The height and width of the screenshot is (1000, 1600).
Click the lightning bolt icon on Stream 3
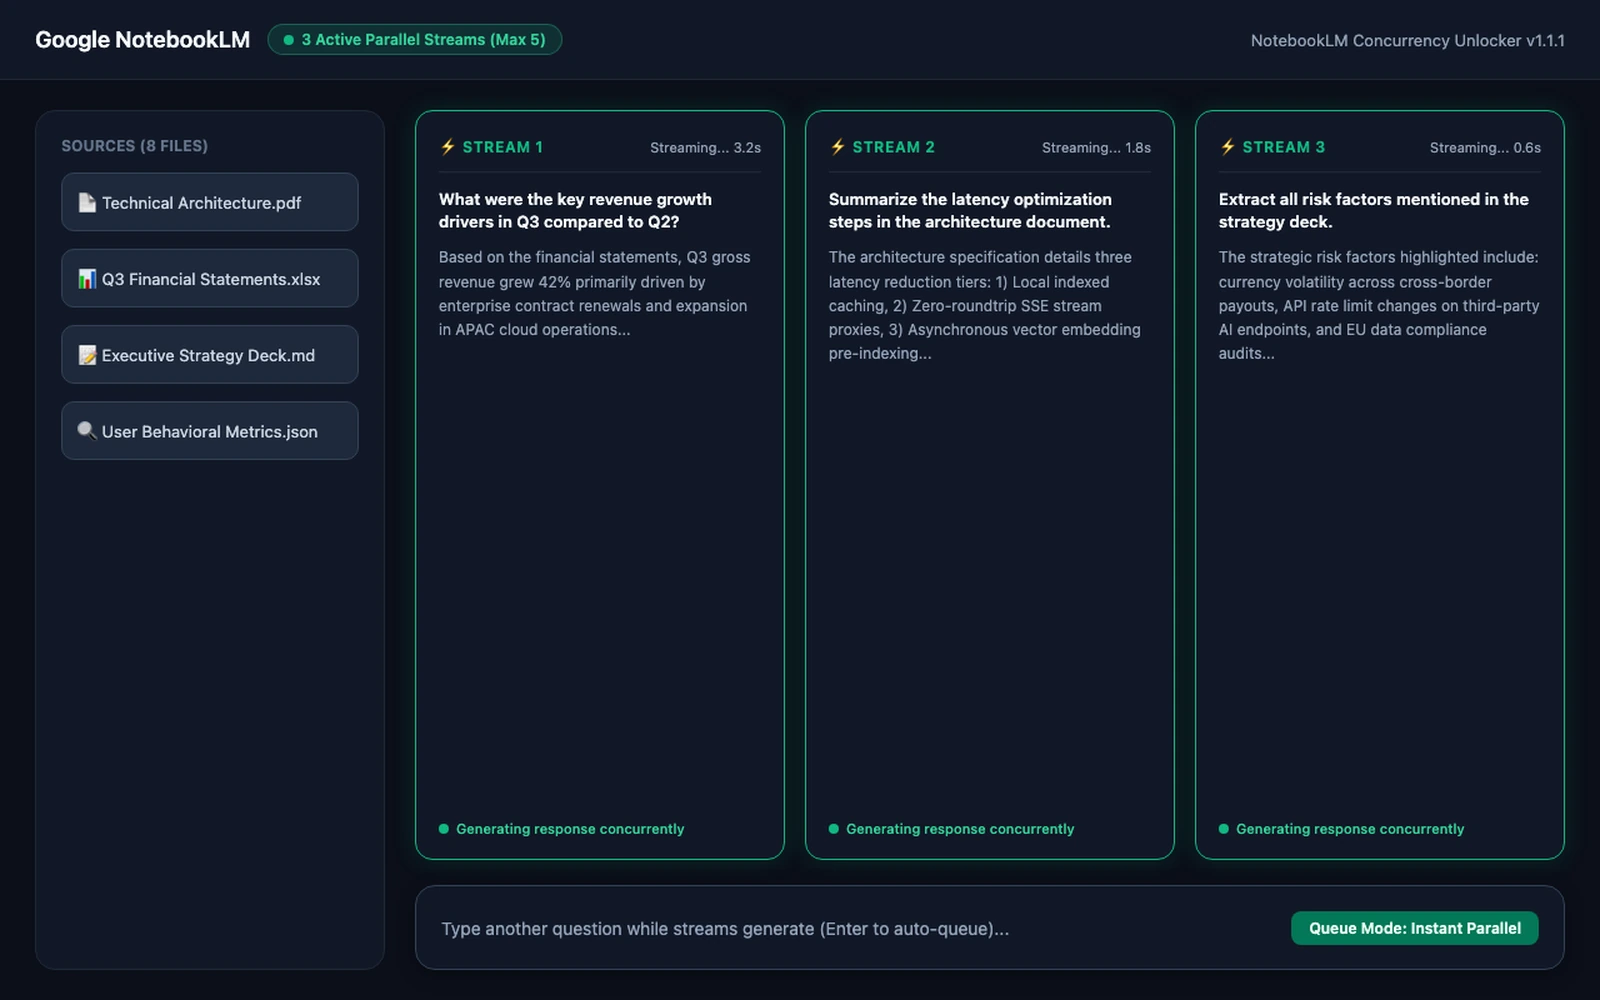(x=1228, y=147)
